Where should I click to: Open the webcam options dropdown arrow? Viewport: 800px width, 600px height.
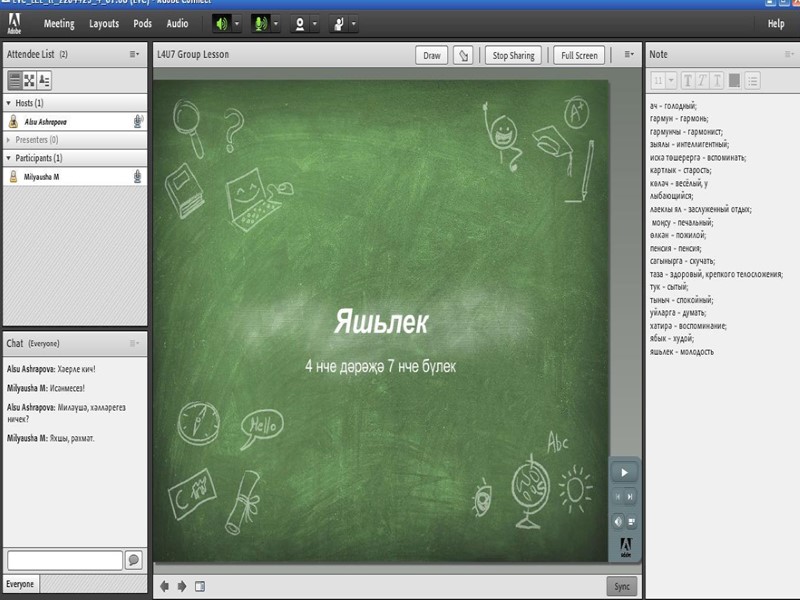pos(315,23)
